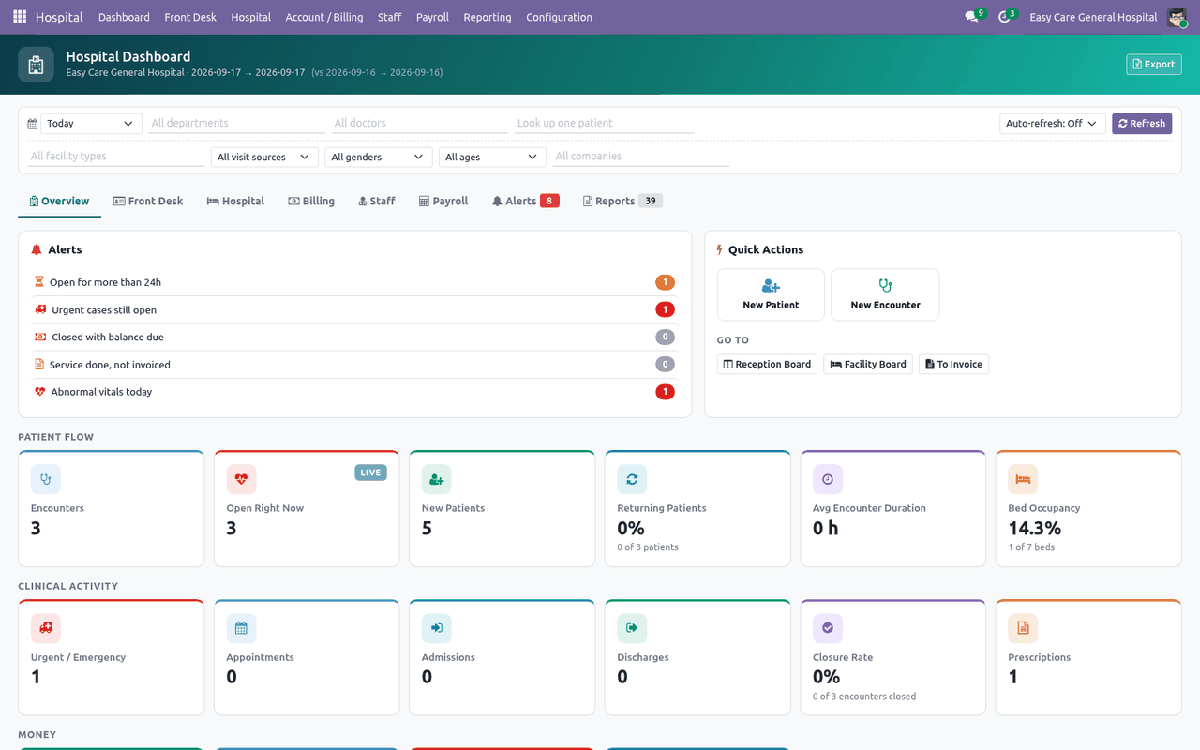This screenshot has width=1200, height=750.
Task: Switch to the Alerts tab with badge 8
Action: click(x=525, y=201)
